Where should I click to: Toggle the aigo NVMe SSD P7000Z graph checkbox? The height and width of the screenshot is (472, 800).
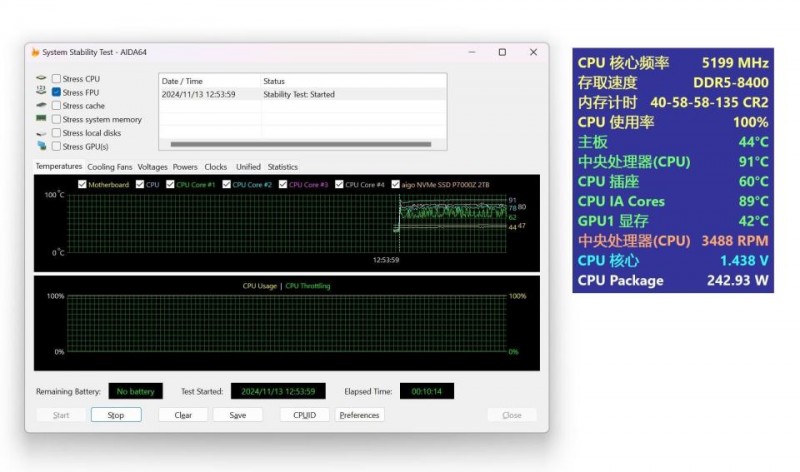395,184
